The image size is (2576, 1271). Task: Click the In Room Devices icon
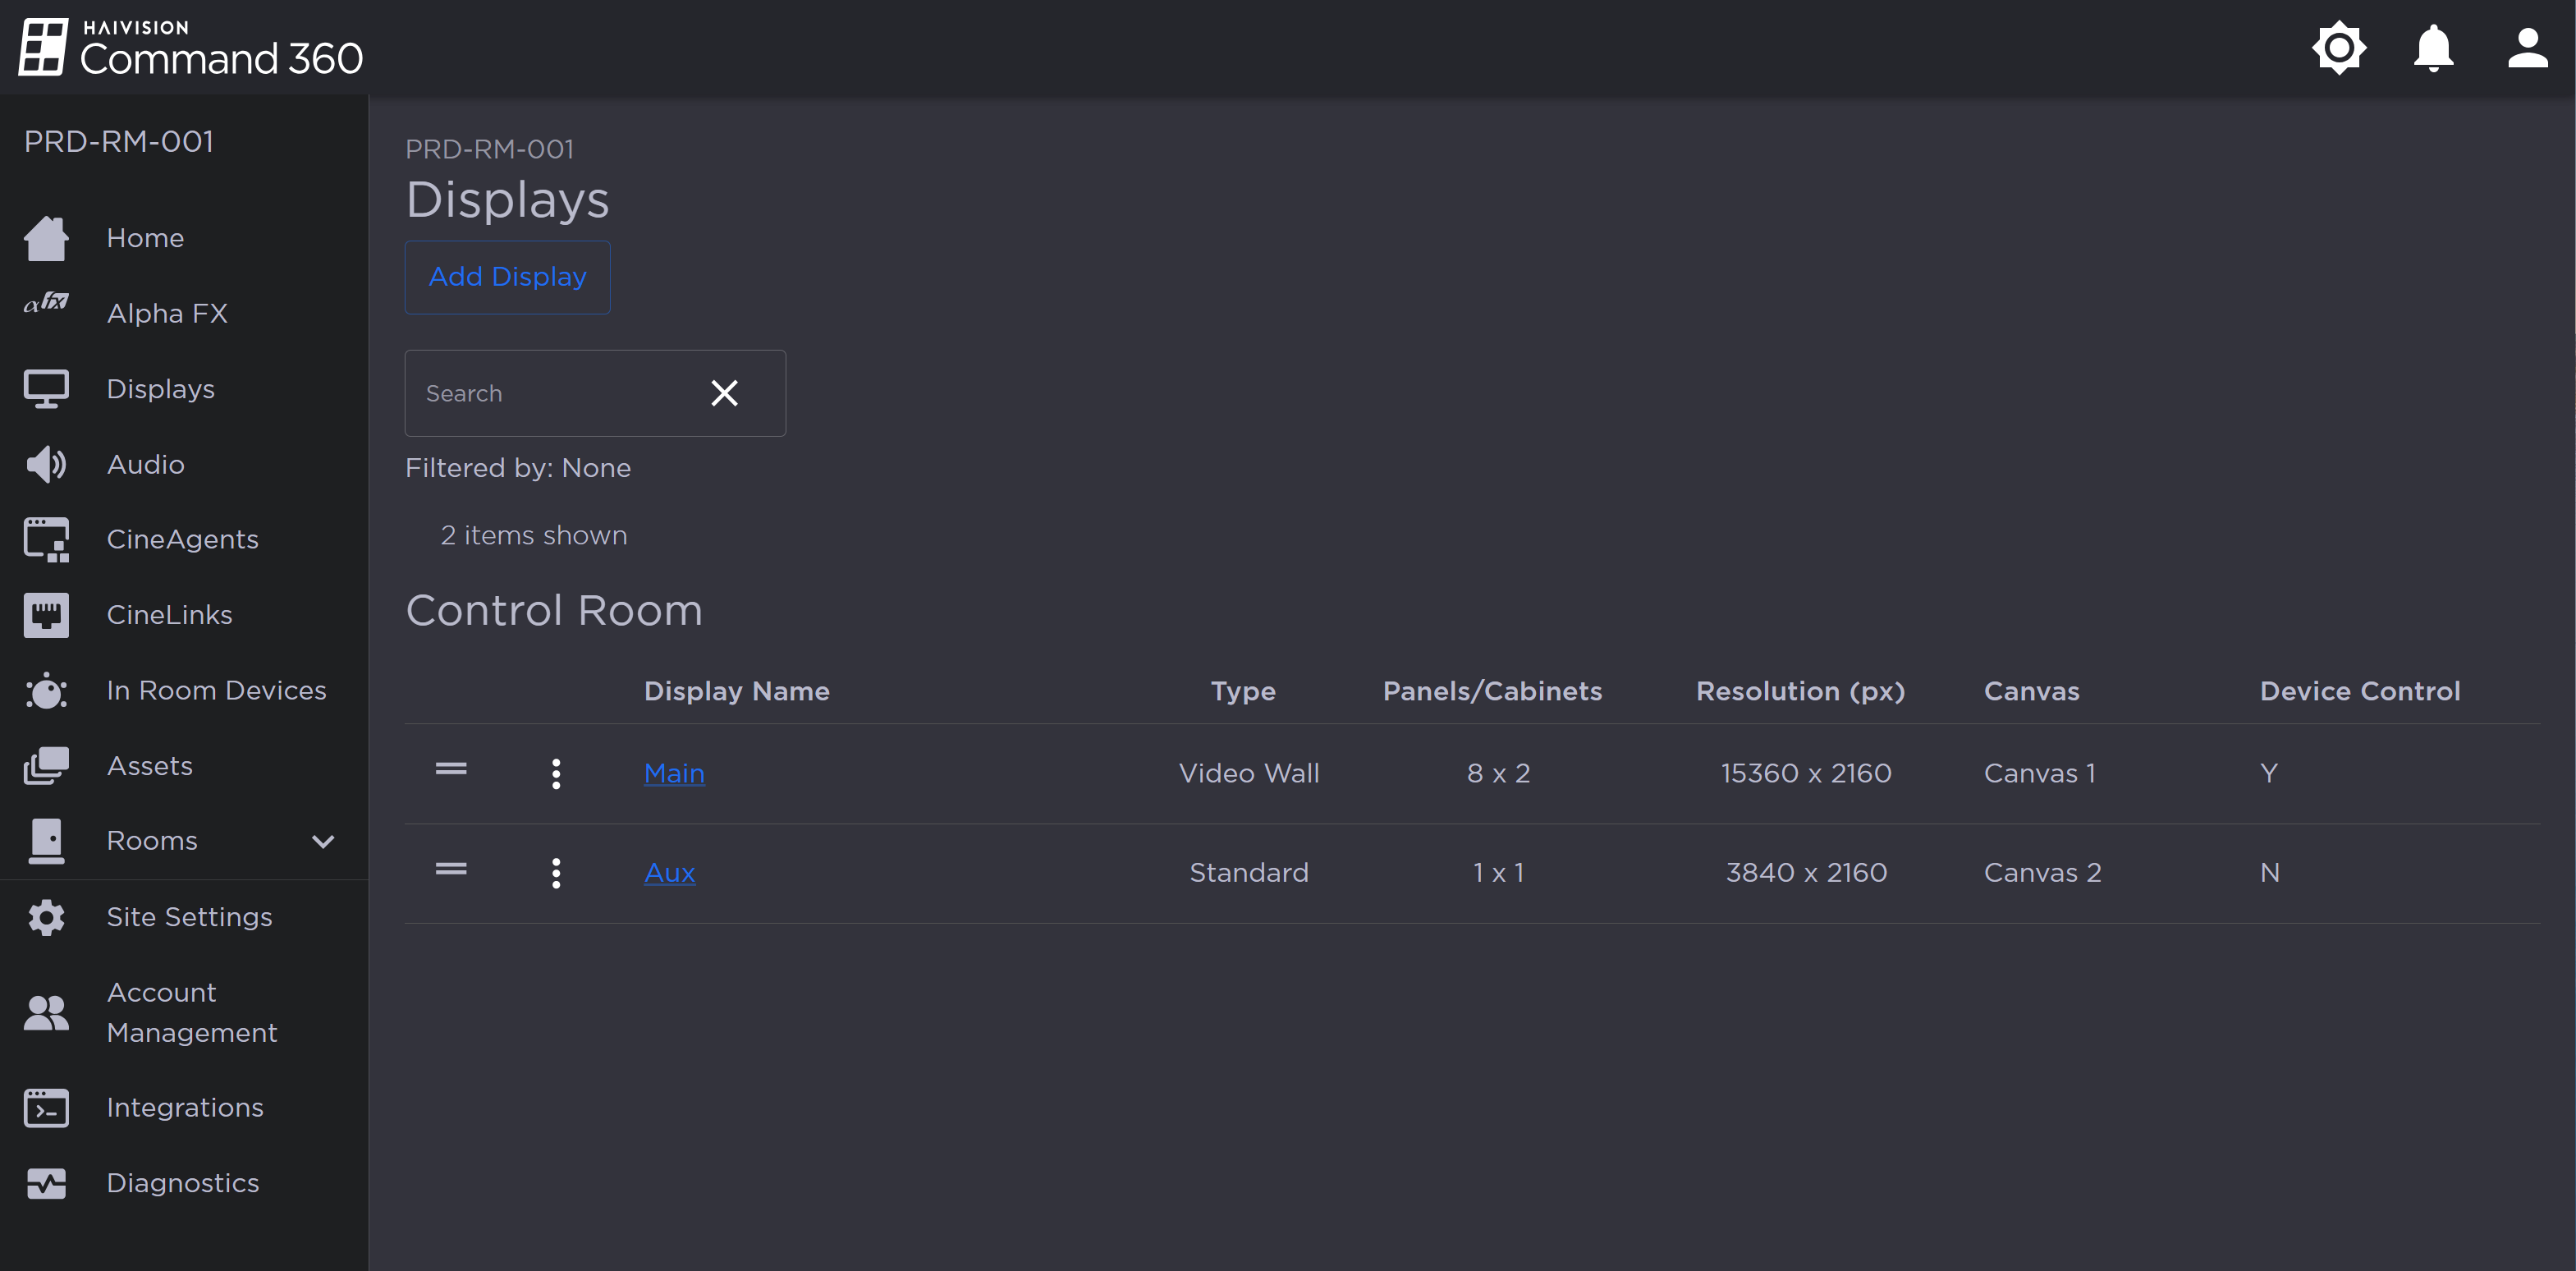(x=46, y=691)
